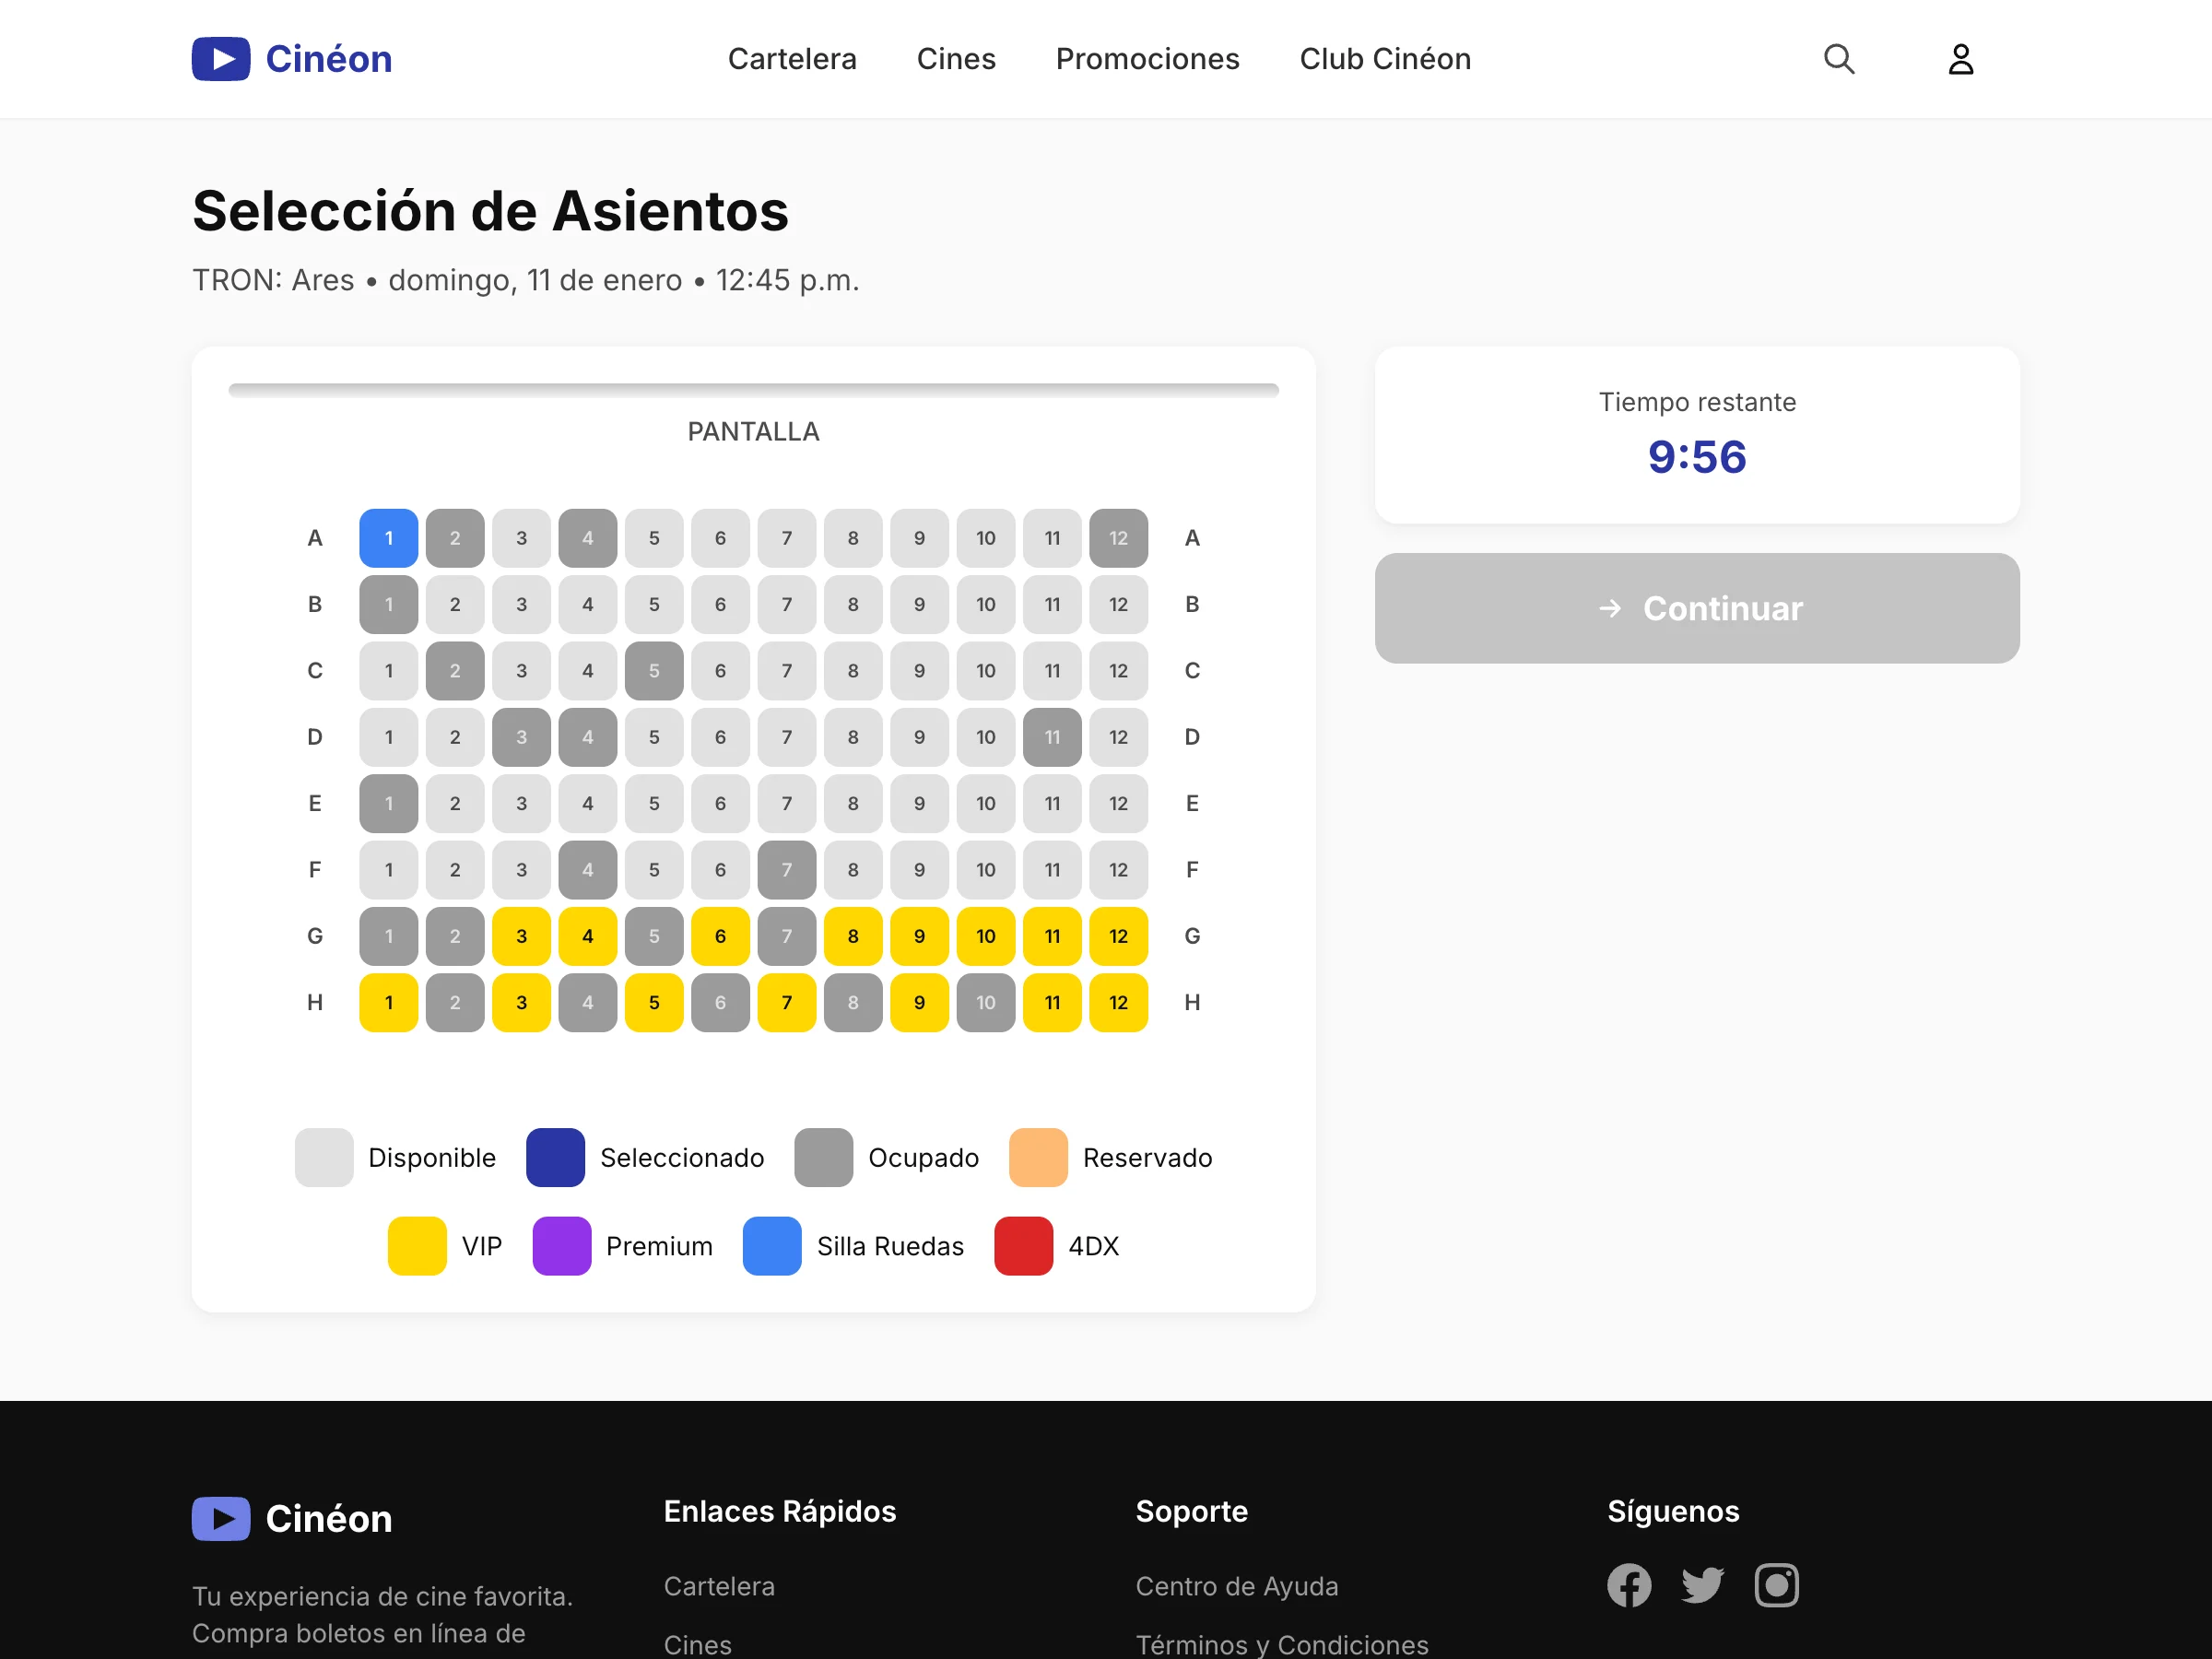Open the Términos y Condiciones link
The width and height of the screenshot is (2212, 1659).
click(1281, 1644)
